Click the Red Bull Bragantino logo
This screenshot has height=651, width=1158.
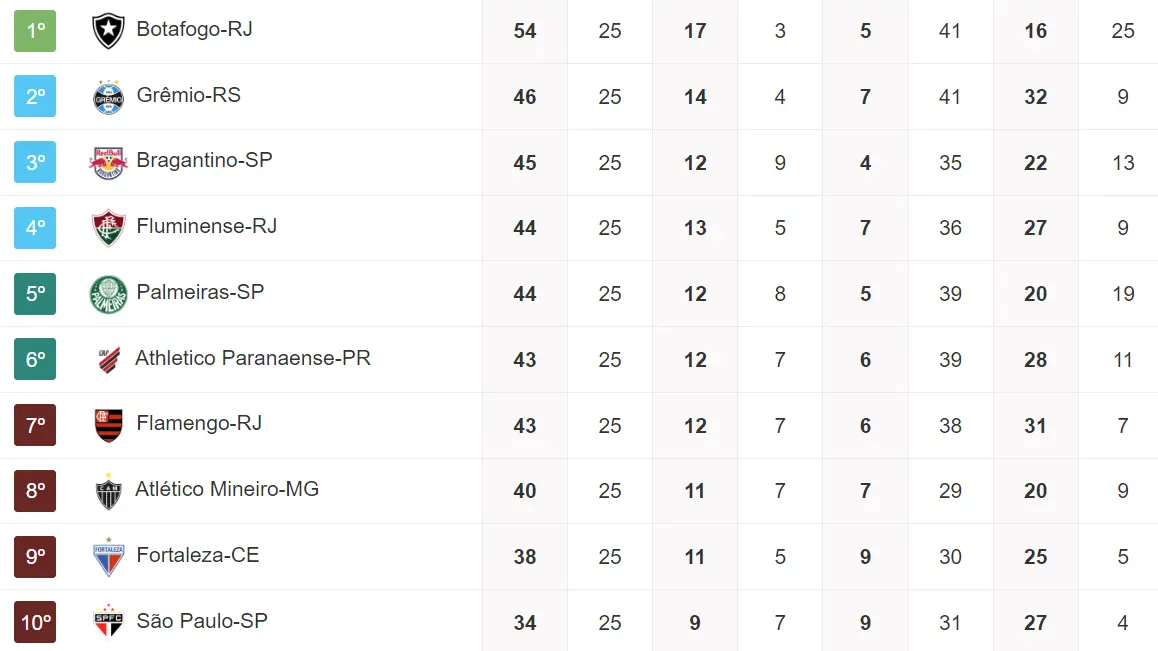pos(108,162)
